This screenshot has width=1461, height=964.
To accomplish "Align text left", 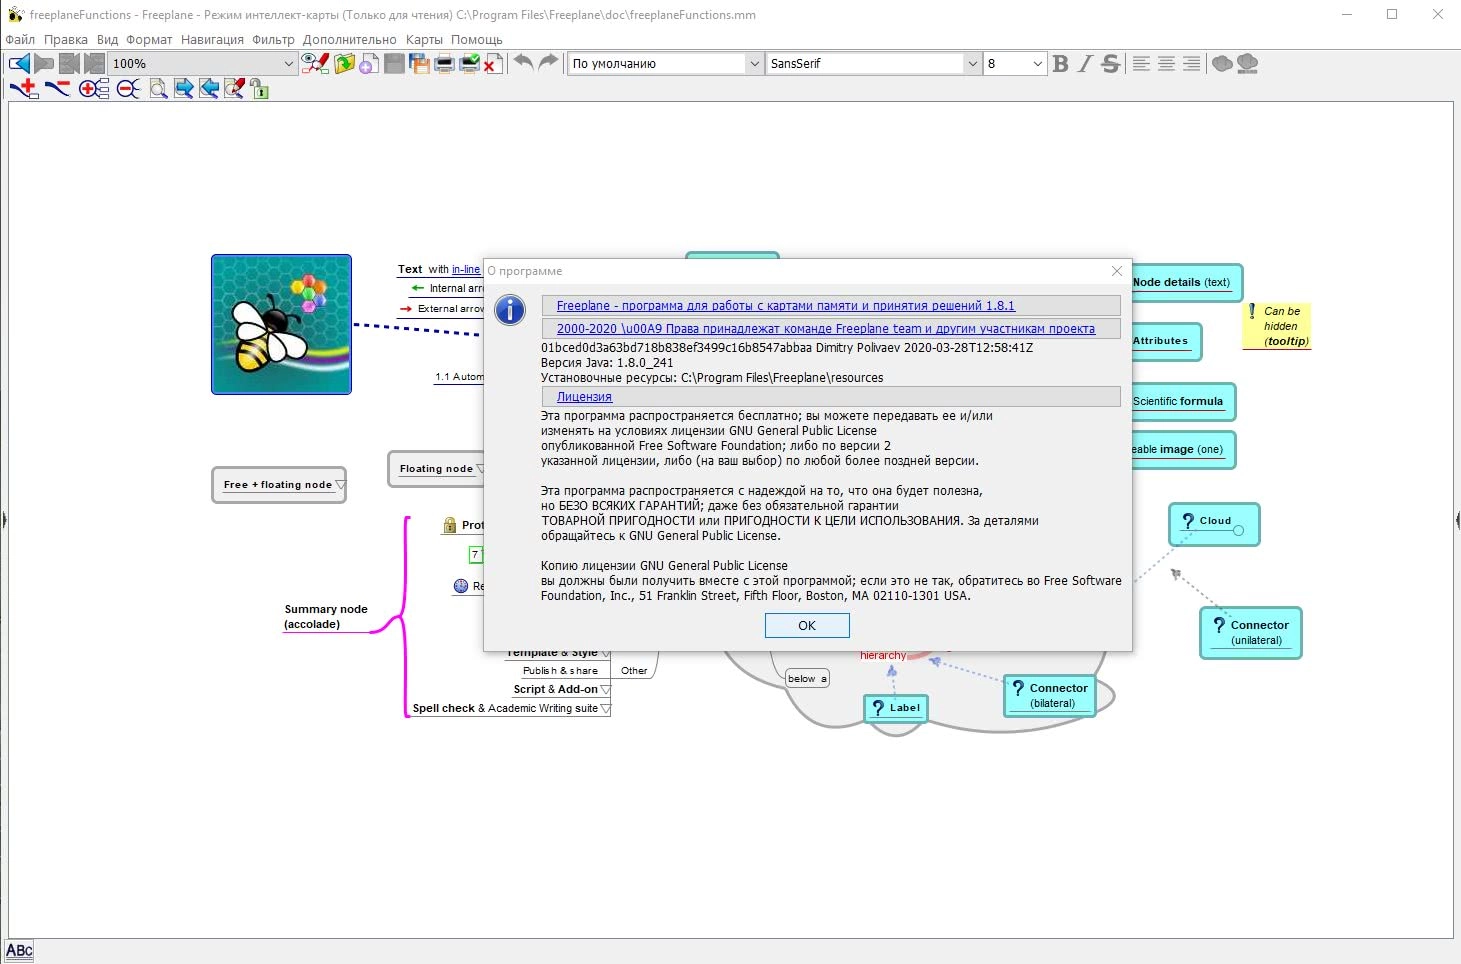I will (x=1141, y=63).
